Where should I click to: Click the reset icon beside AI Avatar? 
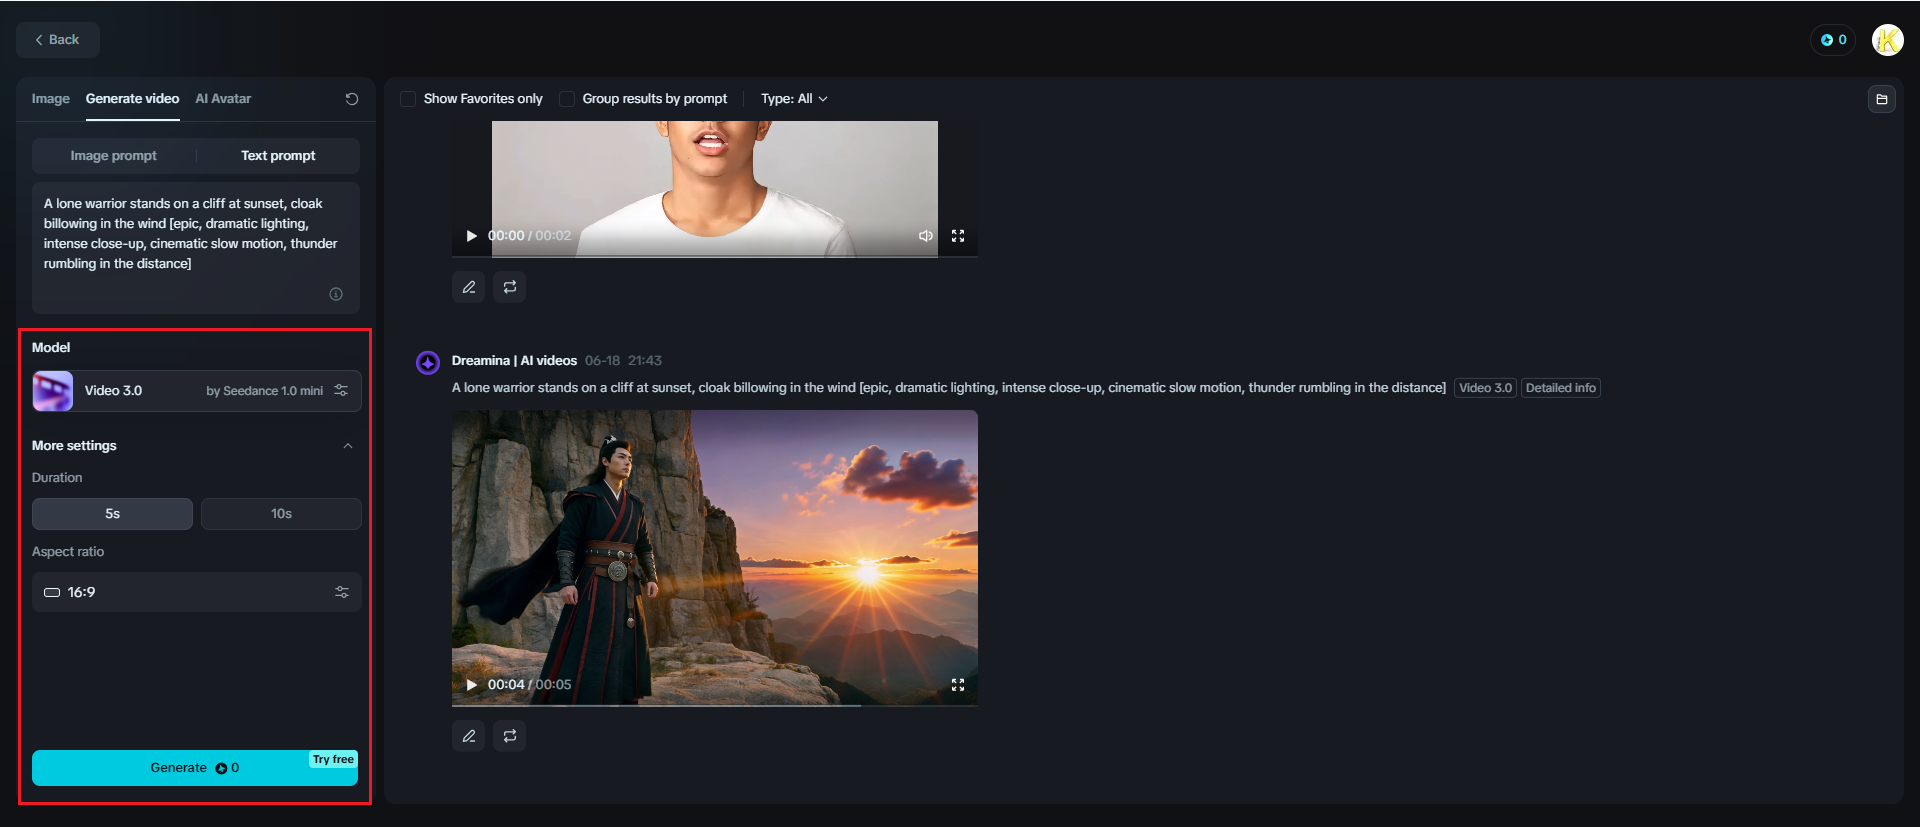tap(352, 99)
